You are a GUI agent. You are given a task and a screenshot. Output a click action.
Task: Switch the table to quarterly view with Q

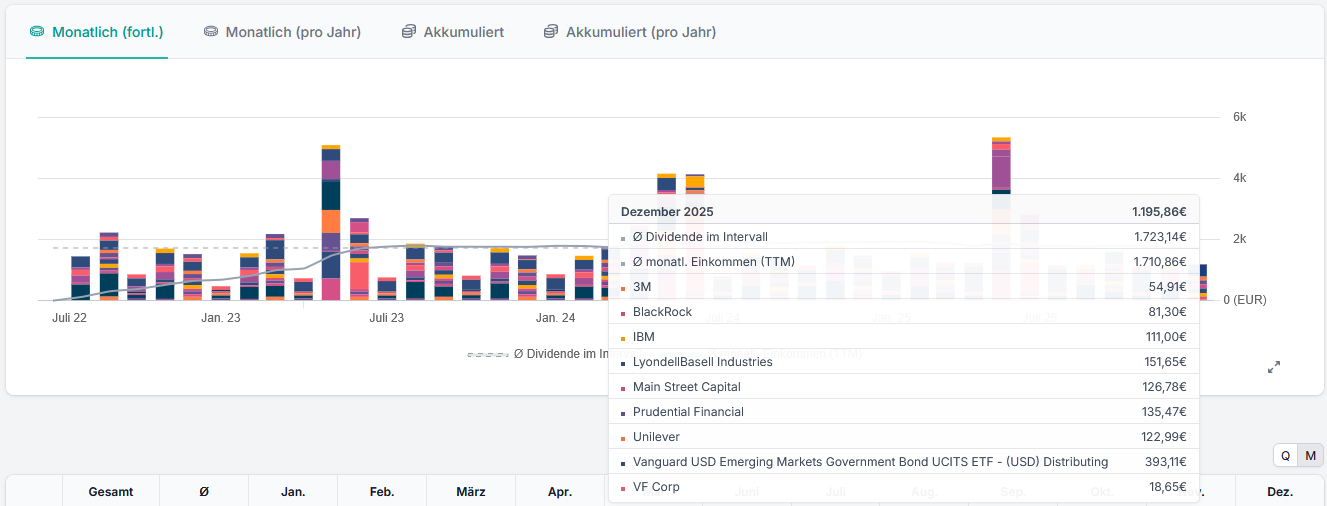click(x=1285, y=455)
